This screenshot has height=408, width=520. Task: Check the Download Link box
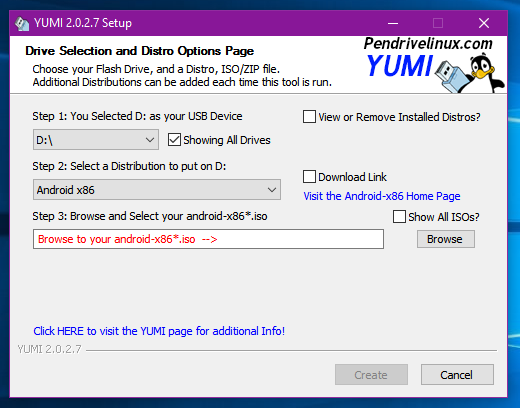tap(309, 177)
